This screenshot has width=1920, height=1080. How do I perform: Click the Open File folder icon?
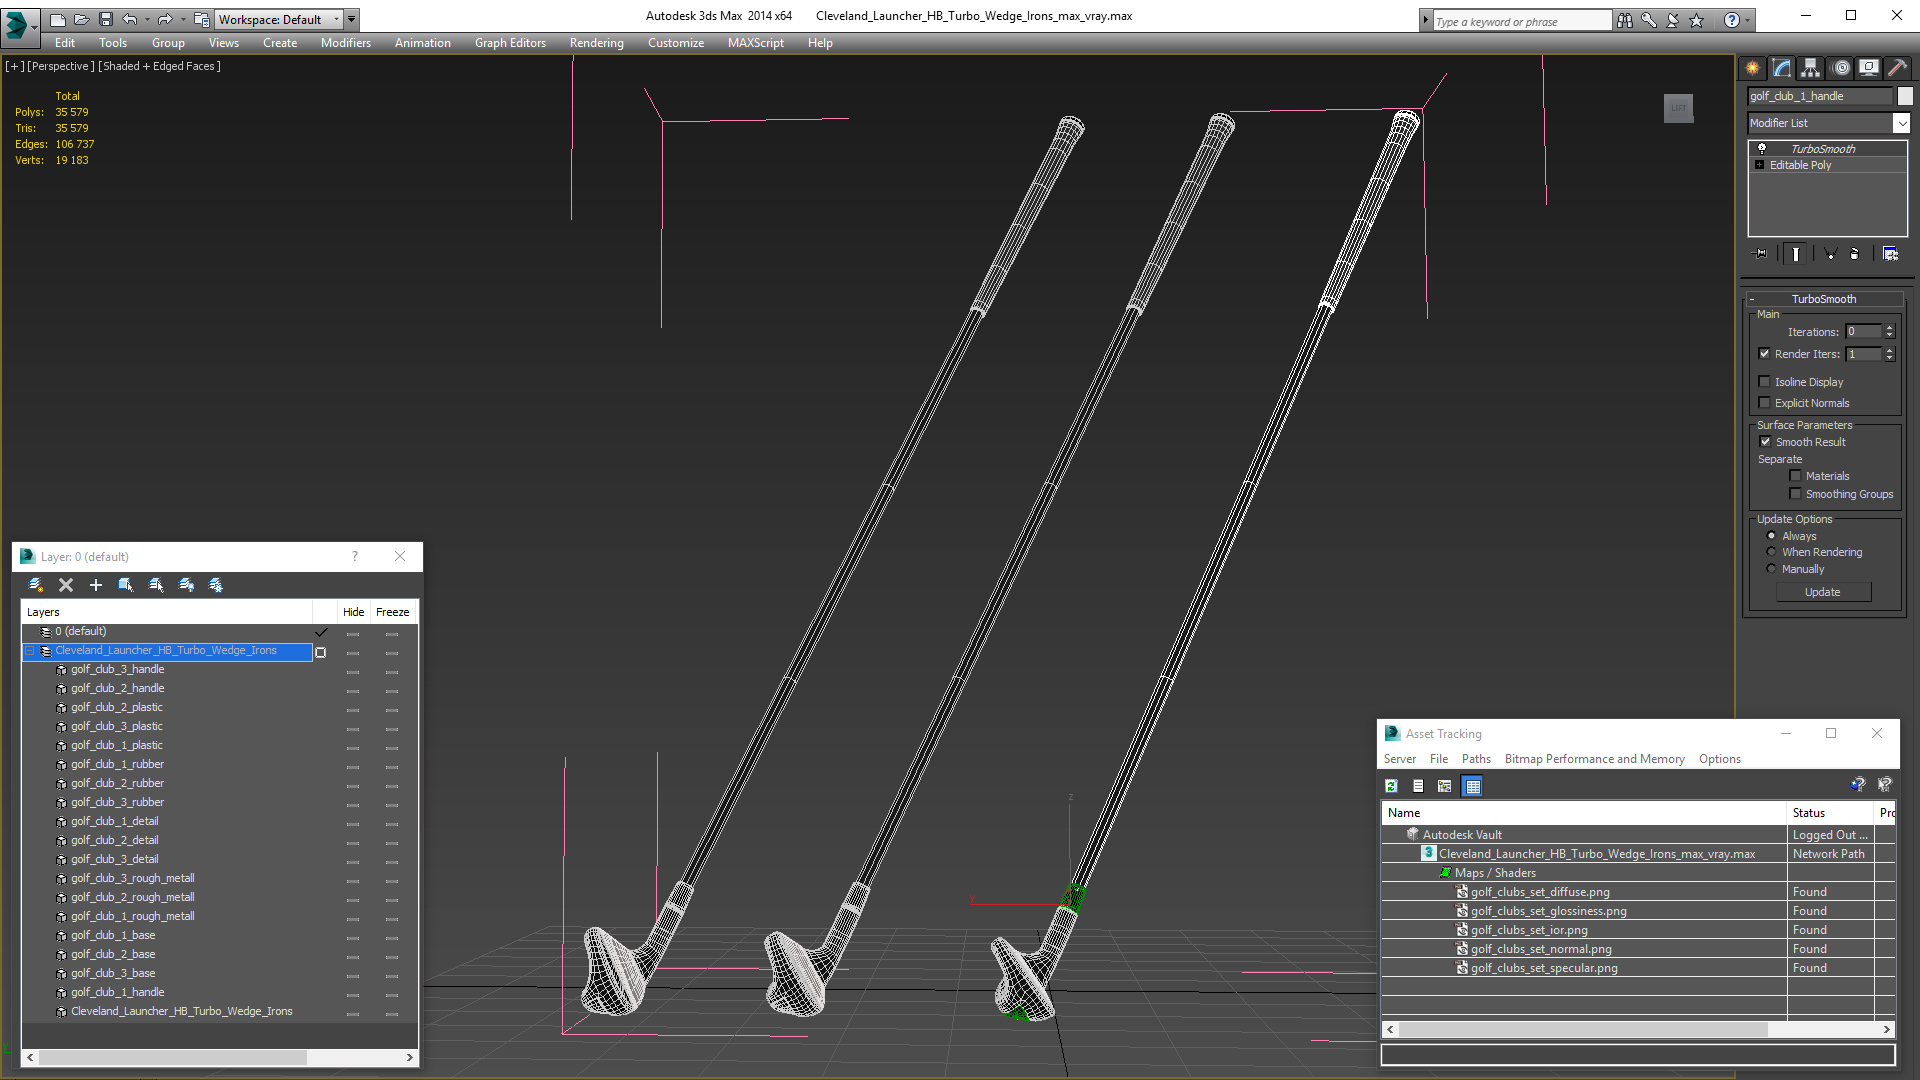tap(81, 19)
